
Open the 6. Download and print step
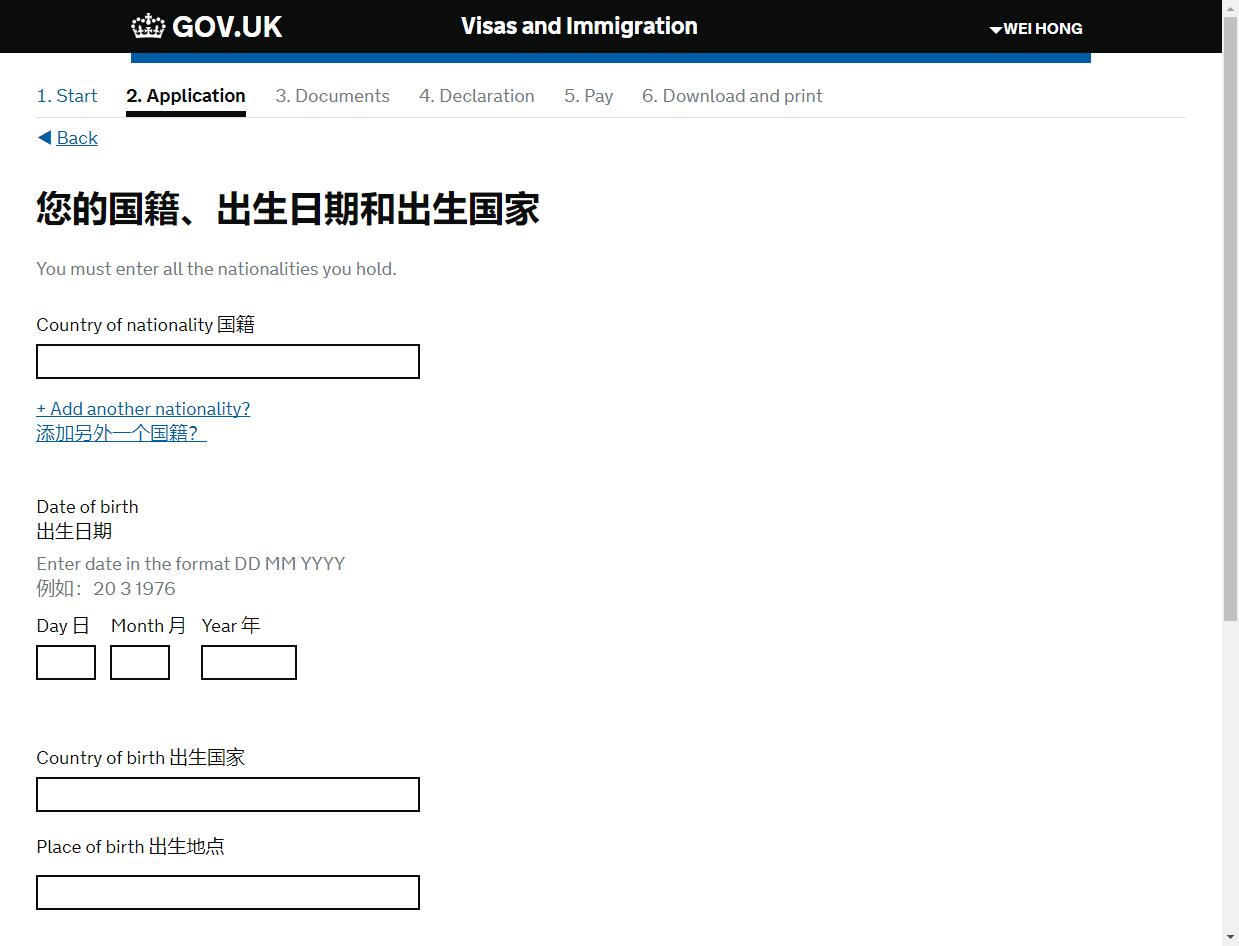coord(732,96)
